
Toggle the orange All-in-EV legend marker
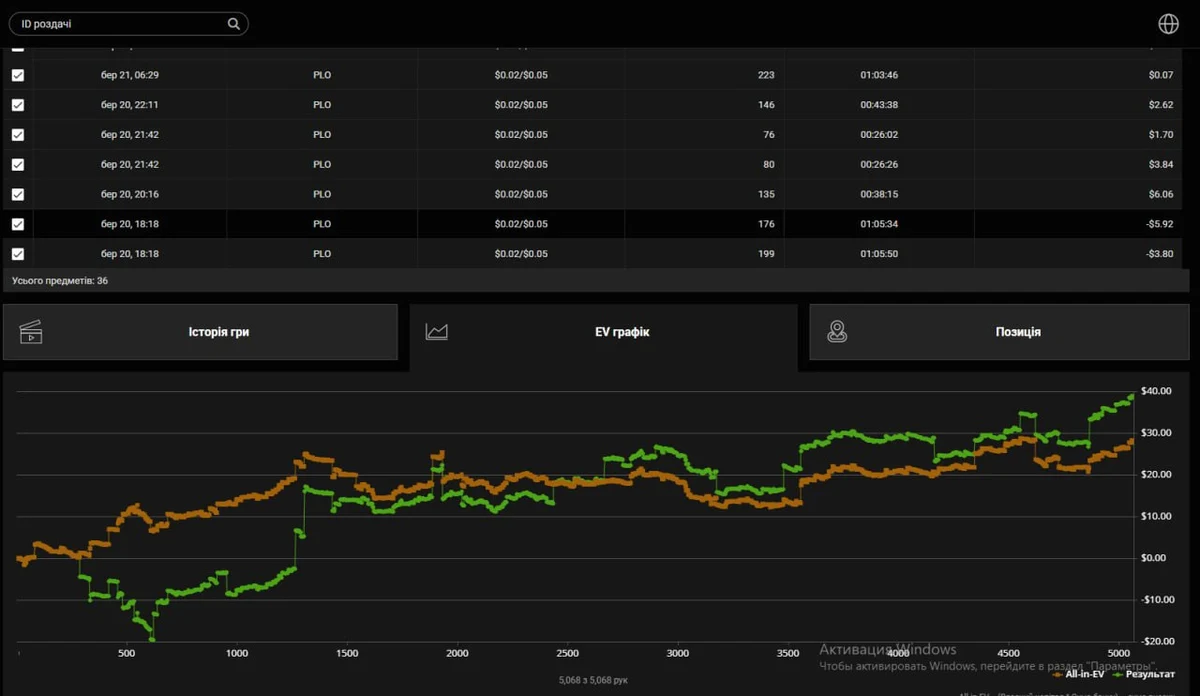(x=1058, y=674)
